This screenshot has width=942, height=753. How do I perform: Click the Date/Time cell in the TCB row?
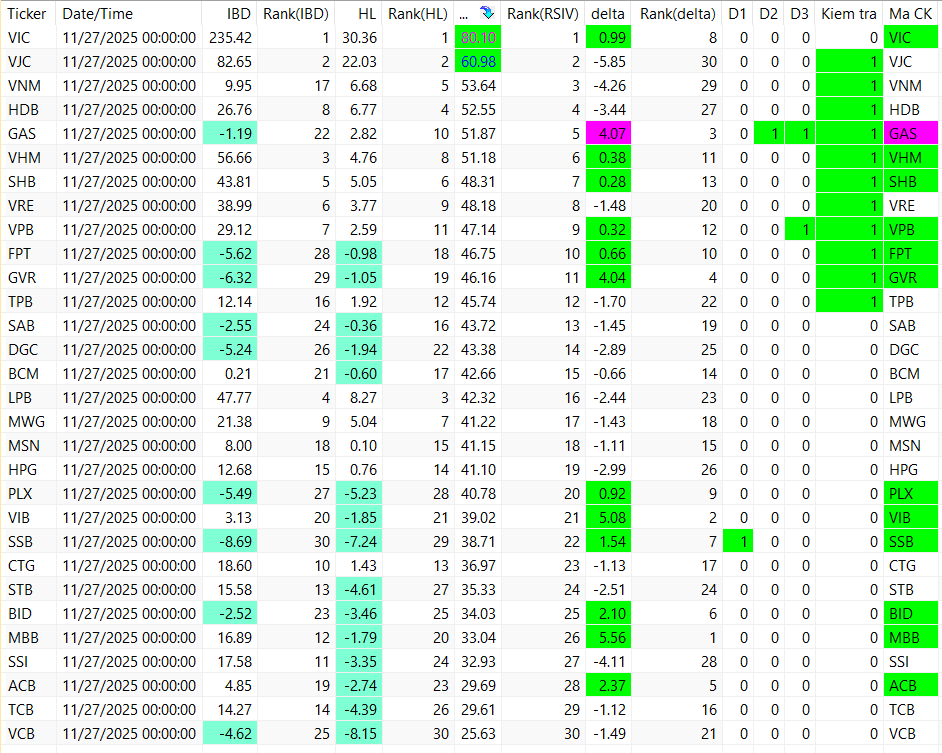pyautogui.click(x=129, y=710)
